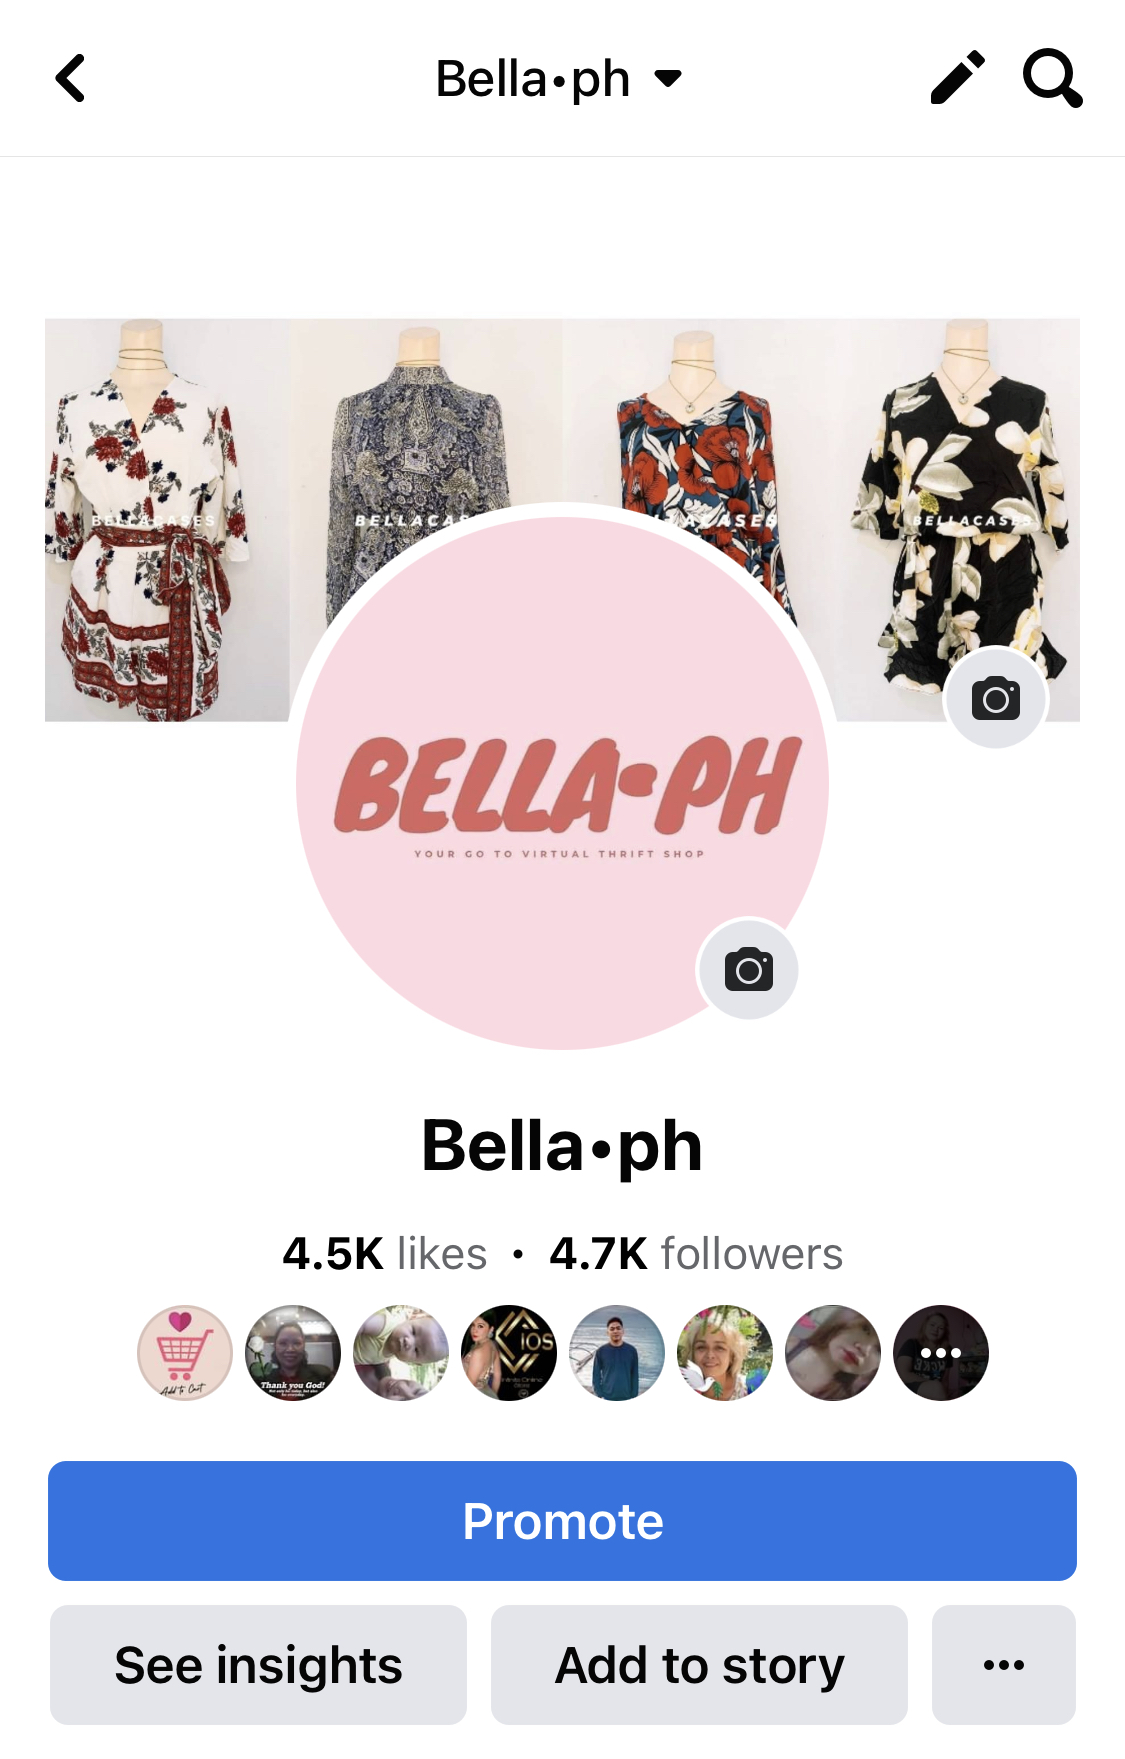View the 4.5K likes count
Viewport: 1125px width, 1759px height.
(384, 1254)
